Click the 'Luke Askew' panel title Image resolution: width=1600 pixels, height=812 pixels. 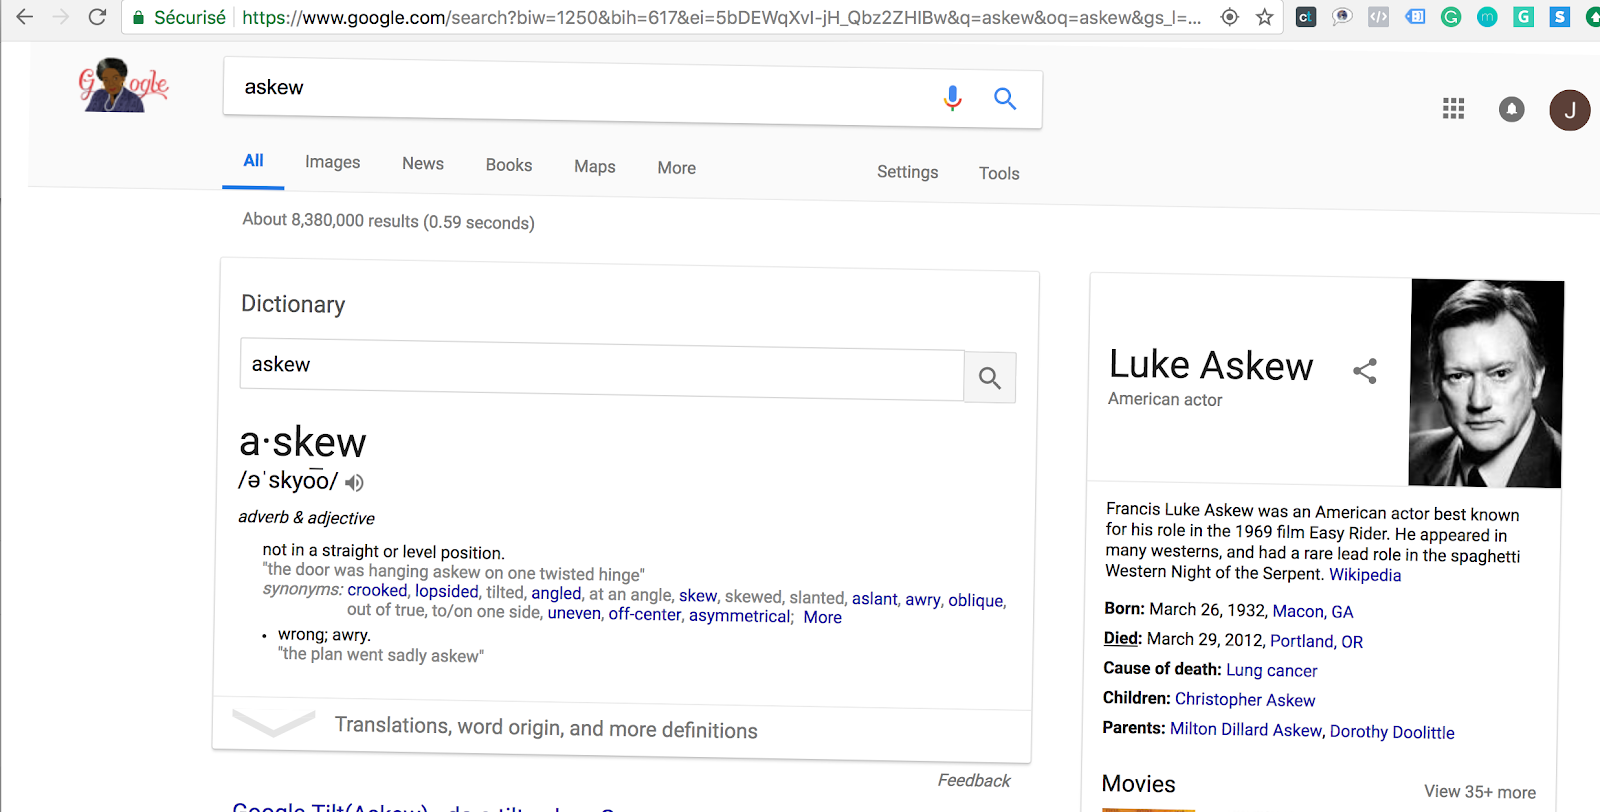pyautogui.click(x=1211, y=366)
